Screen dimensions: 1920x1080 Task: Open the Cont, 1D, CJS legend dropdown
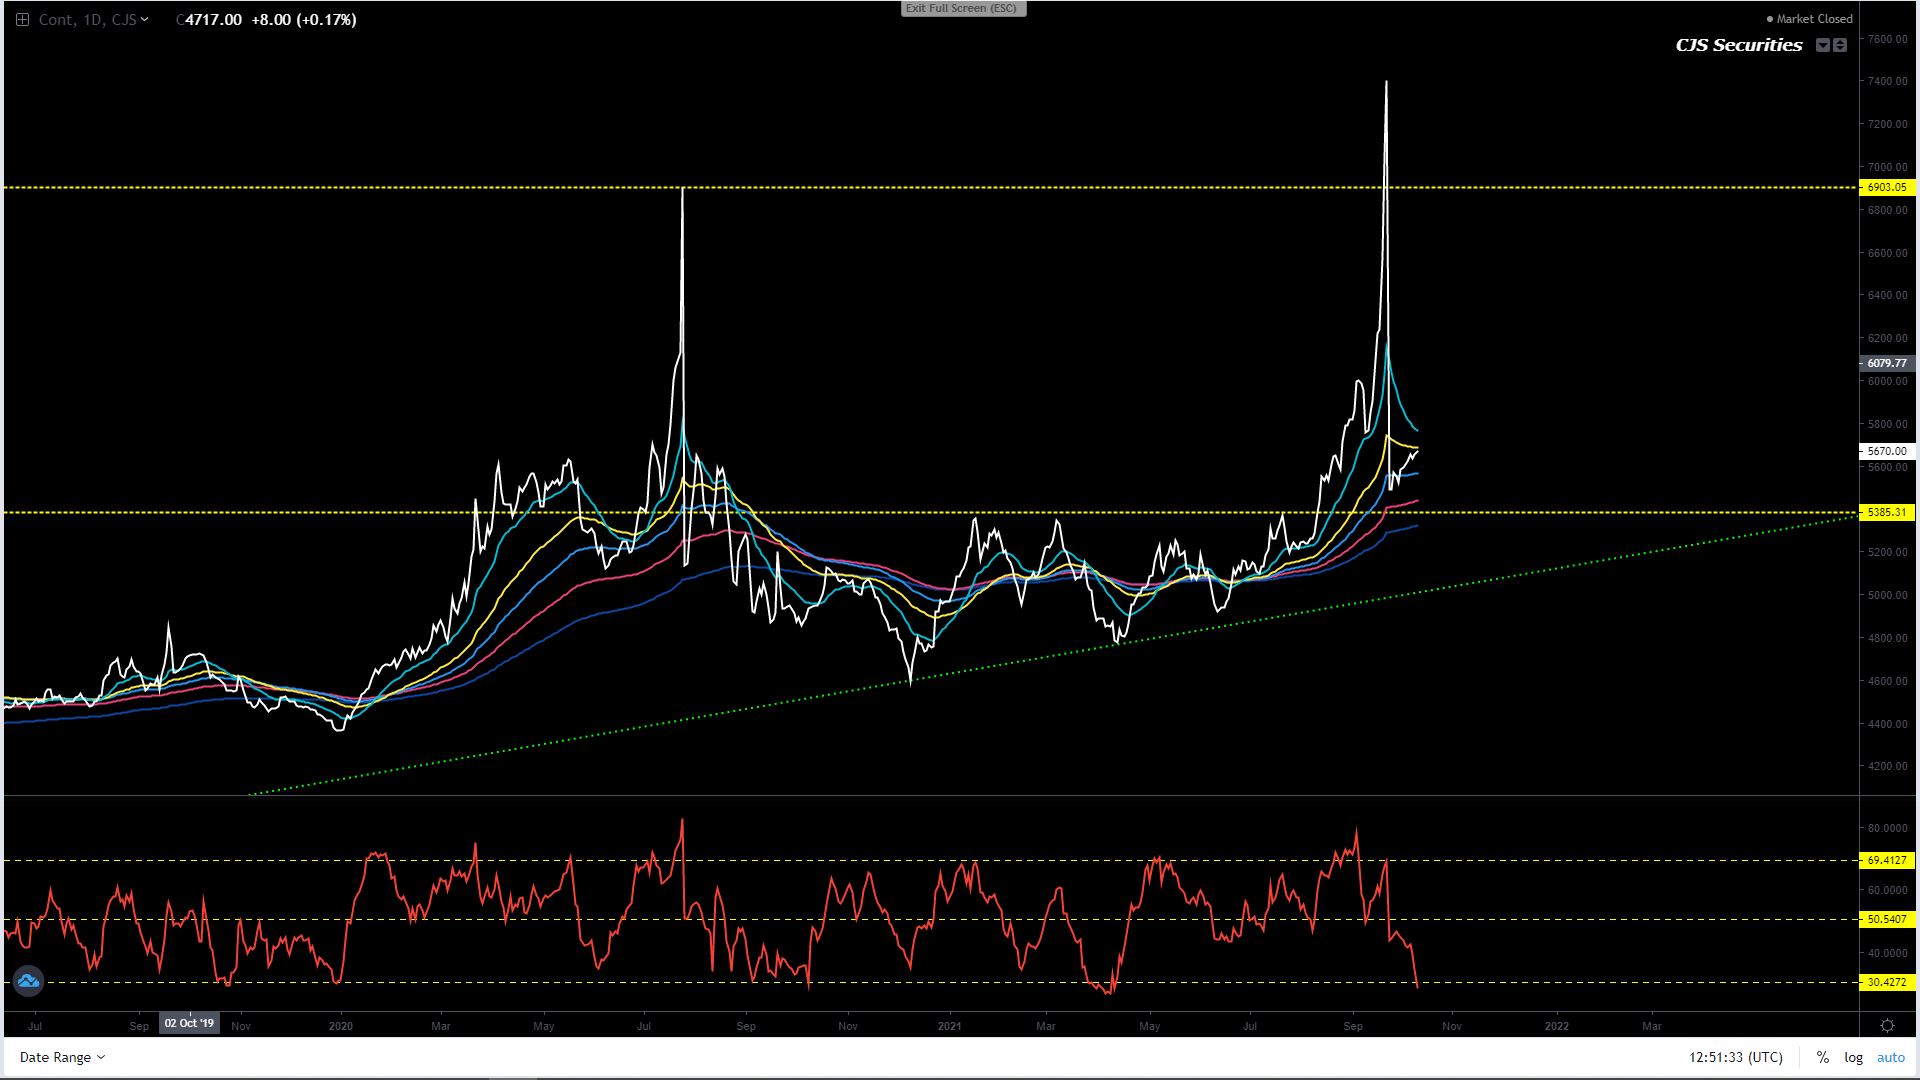[93, 20]
